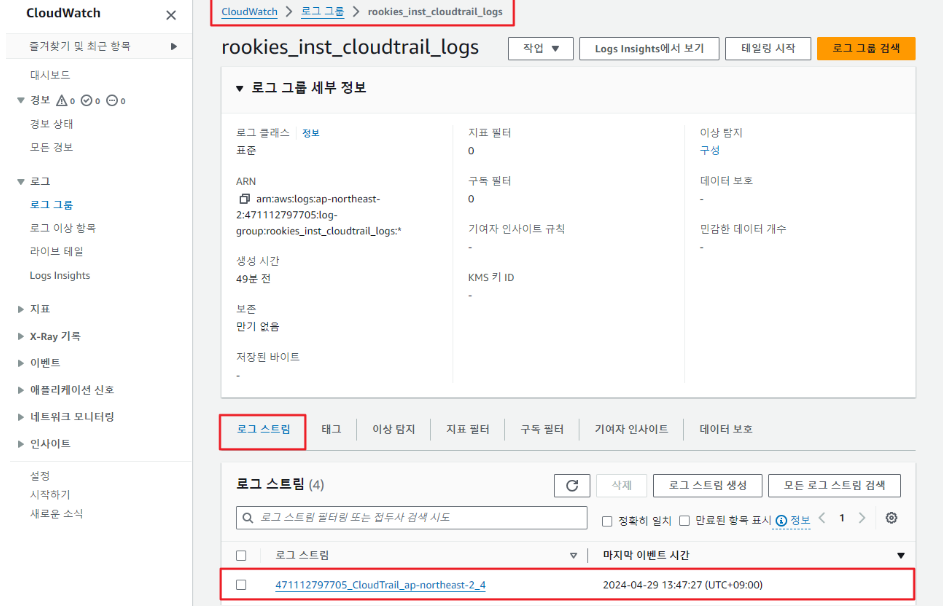The width and height of the screenshot is (943, 606).
Task: Switch to the 구독 필터 tab
Action: [542, 429]
